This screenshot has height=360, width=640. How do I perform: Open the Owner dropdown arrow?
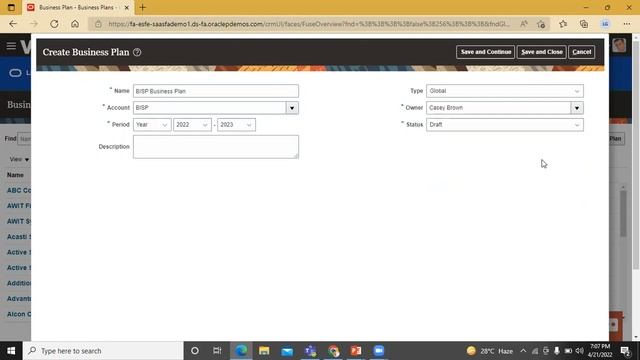point(577,108)
